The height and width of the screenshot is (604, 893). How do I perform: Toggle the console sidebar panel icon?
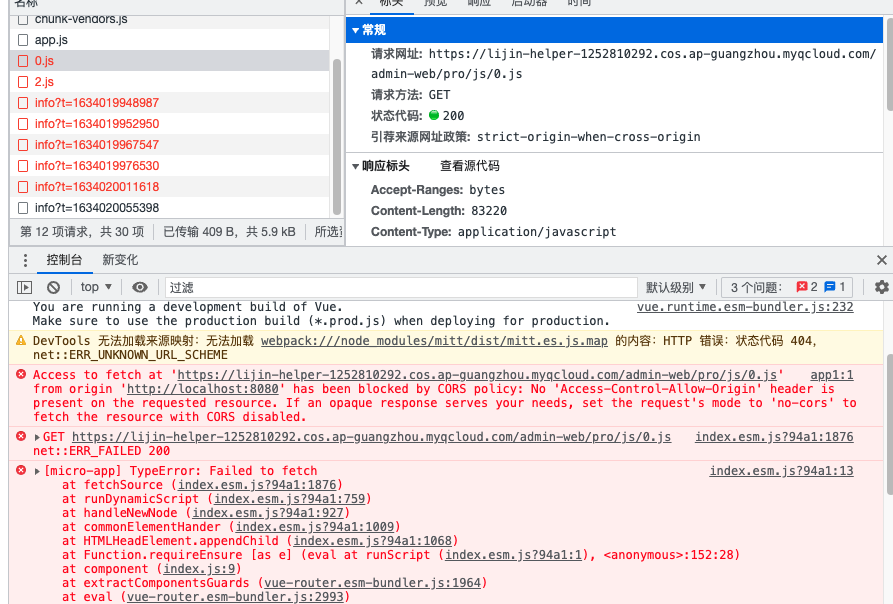pos(24,287)
